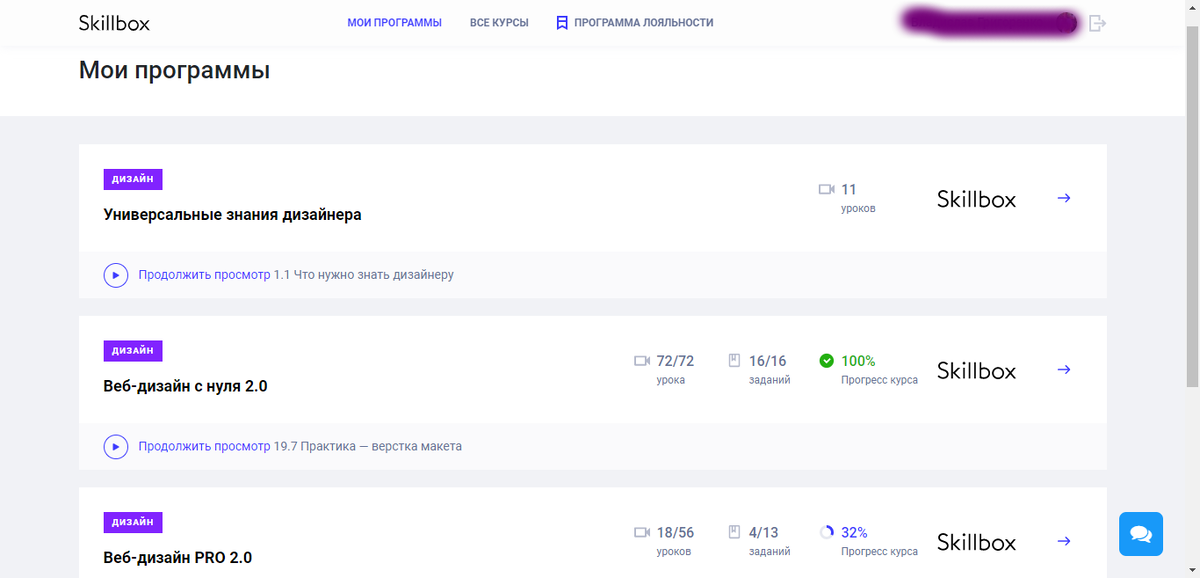1200x578 pixels.
Task: Click the 18/56 уроков count
Action: pyautogui.click(x=675, y=542)
